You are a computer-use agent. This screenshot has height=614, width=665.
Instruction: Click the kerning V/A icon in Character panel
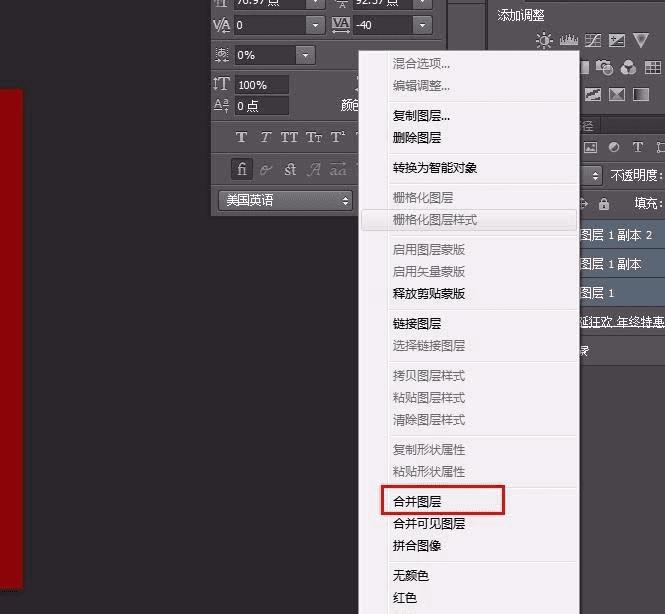(221, 25)
